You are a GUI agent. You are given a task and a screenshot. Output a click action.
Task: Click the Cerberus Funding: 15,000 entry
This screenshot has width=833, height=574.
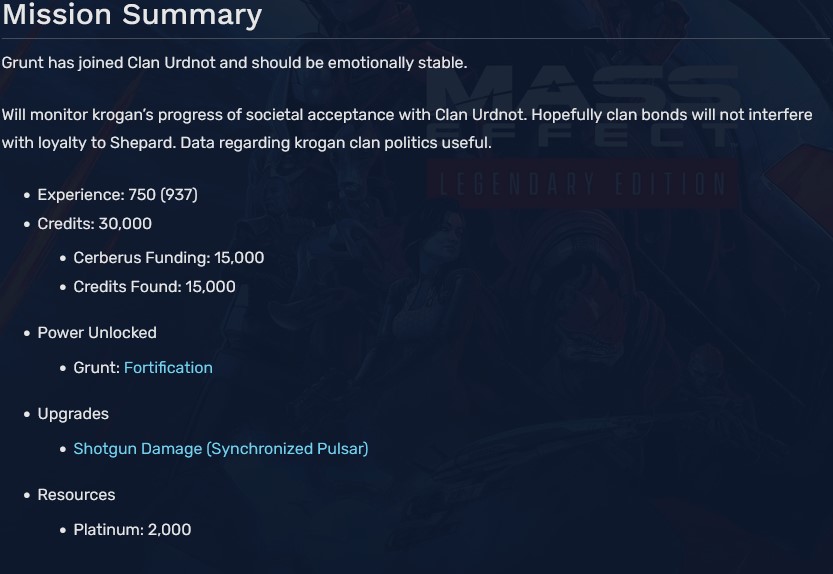pyautogui.click(x=168, y=258)
